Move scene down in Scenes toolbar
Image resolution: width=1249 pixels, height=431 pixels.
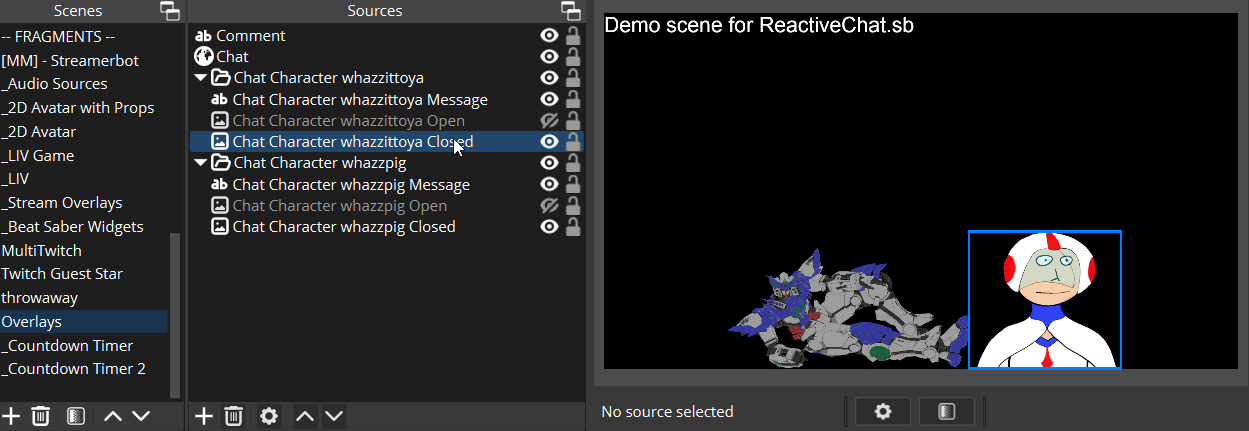click(x=140, y=416)
